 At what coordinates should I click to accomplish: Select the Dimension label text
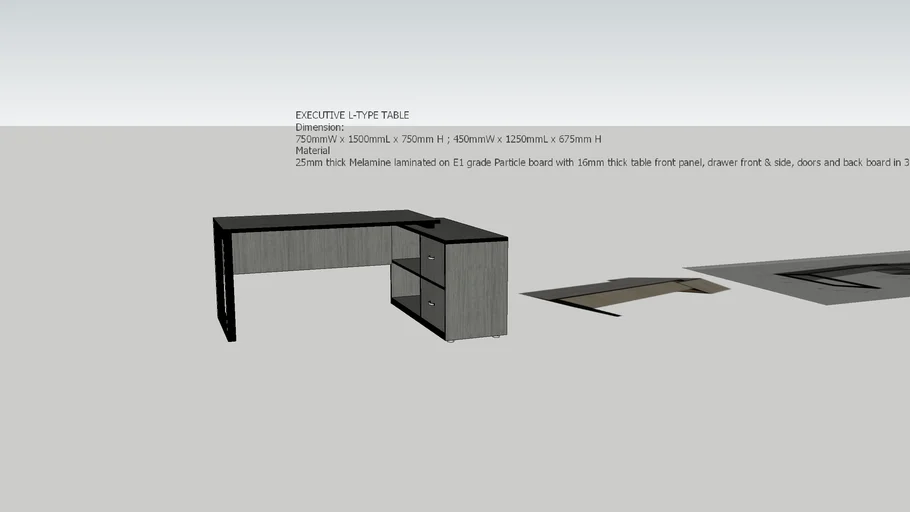coord(319,128)
